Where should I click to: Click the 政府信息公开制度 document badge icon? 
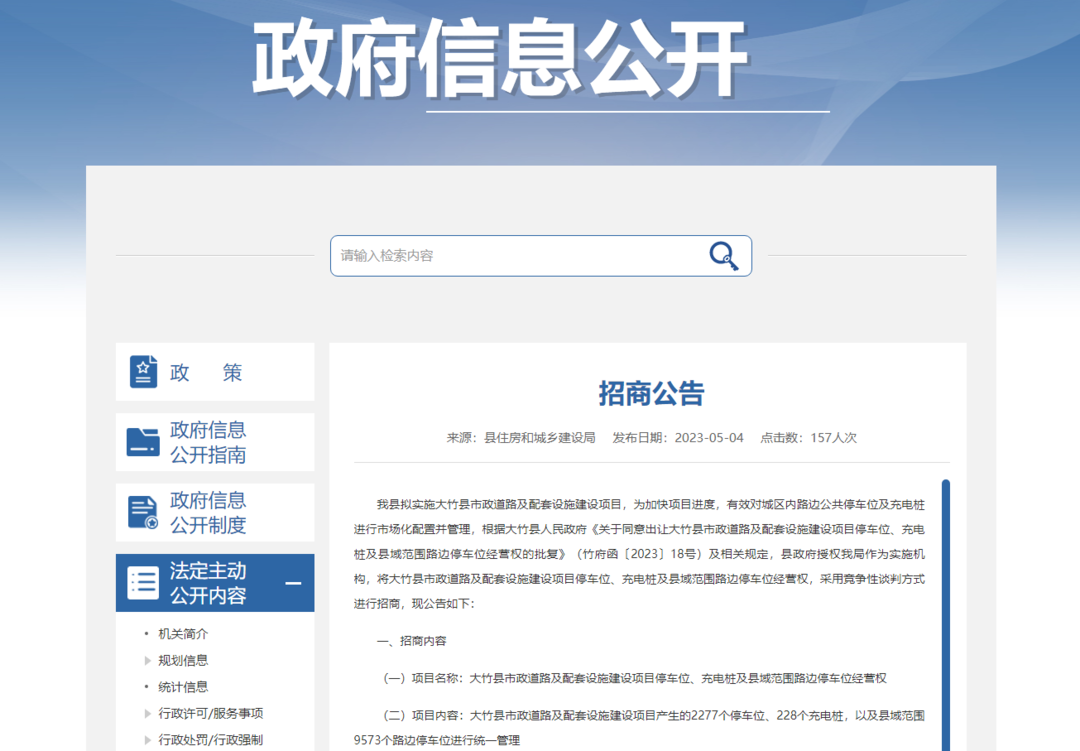point(143,512)
